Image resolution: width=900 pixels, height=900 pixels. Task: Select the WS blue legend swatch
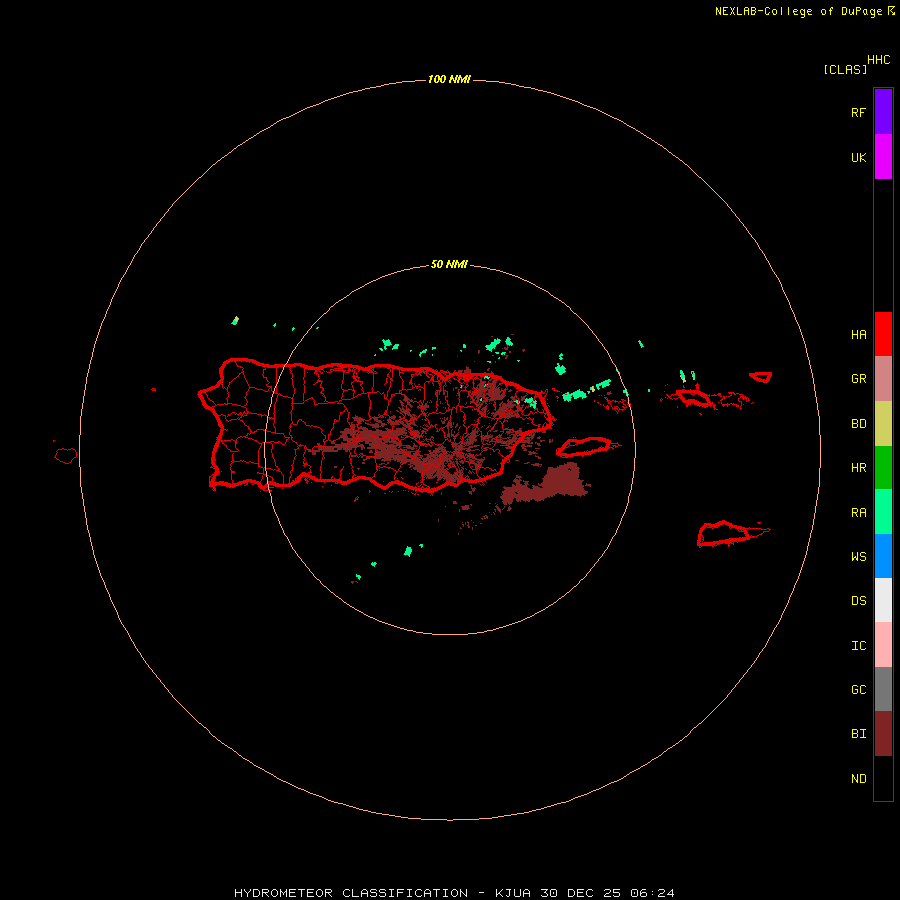click(883, 556)
